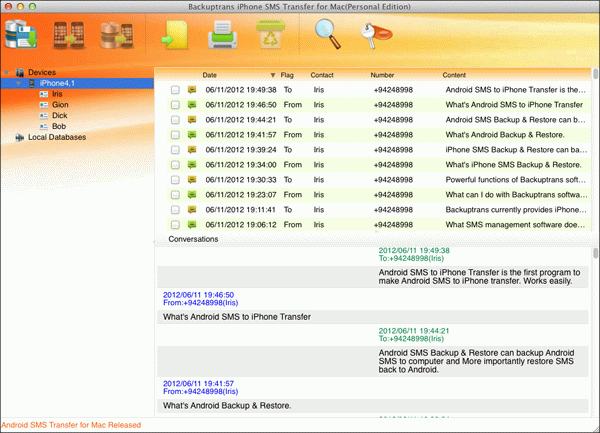
Task: Click the contact card icon beside Dick
Action: coord(44,116)
